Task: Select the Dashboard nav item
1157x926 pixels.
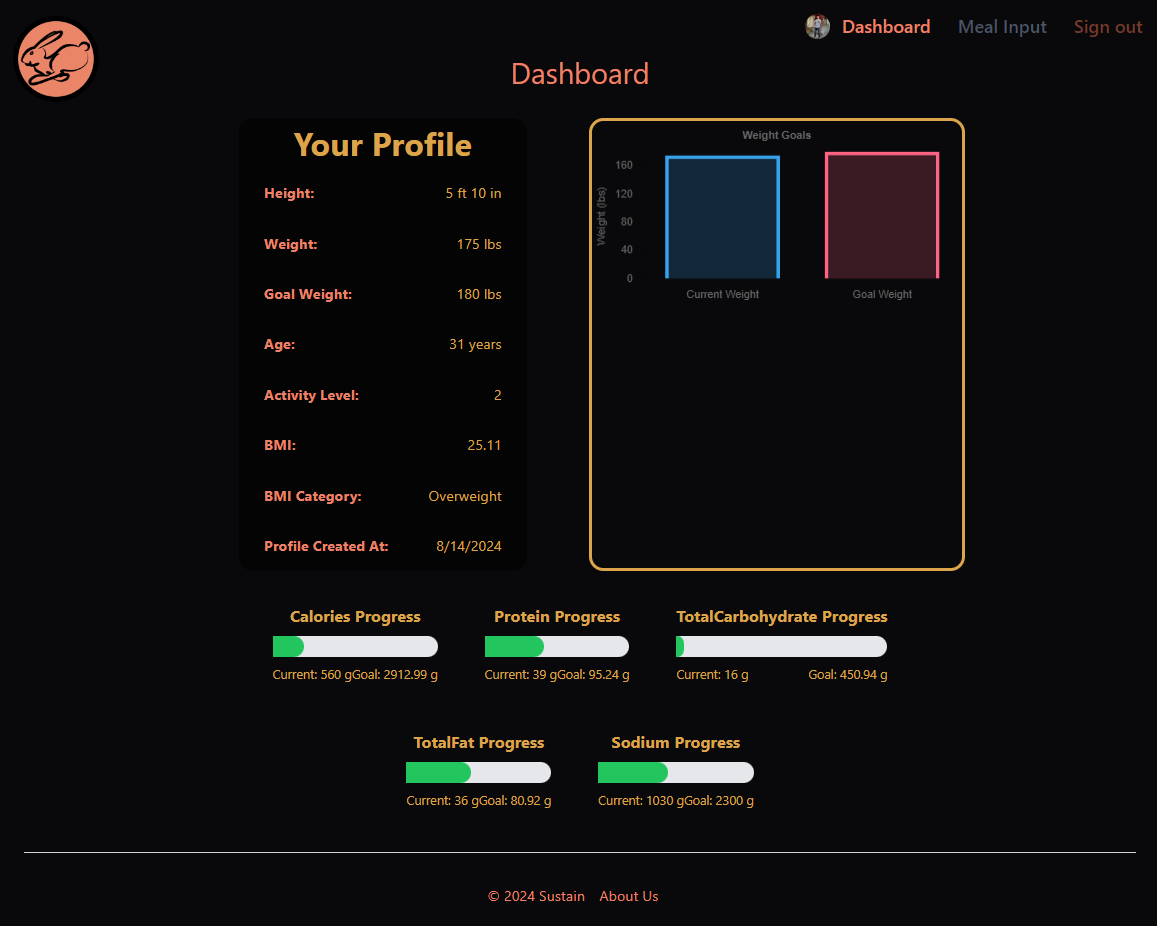Action: click(885, 26)
